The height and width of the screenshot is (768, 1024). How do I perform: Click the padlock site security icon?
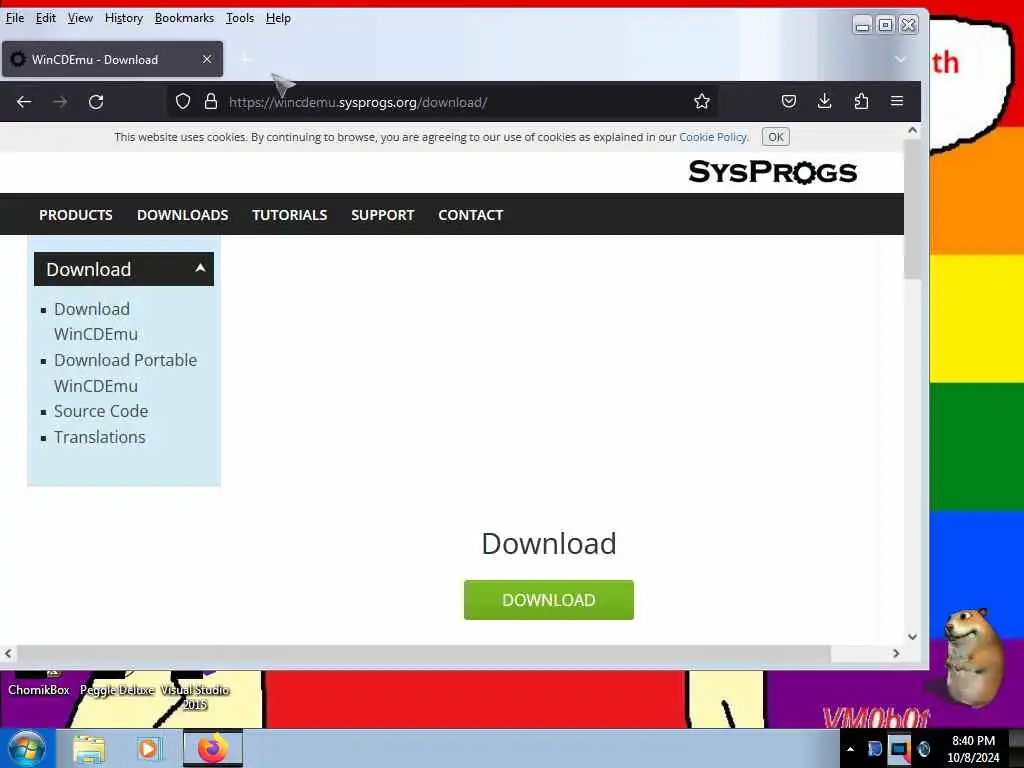point(210,101)
